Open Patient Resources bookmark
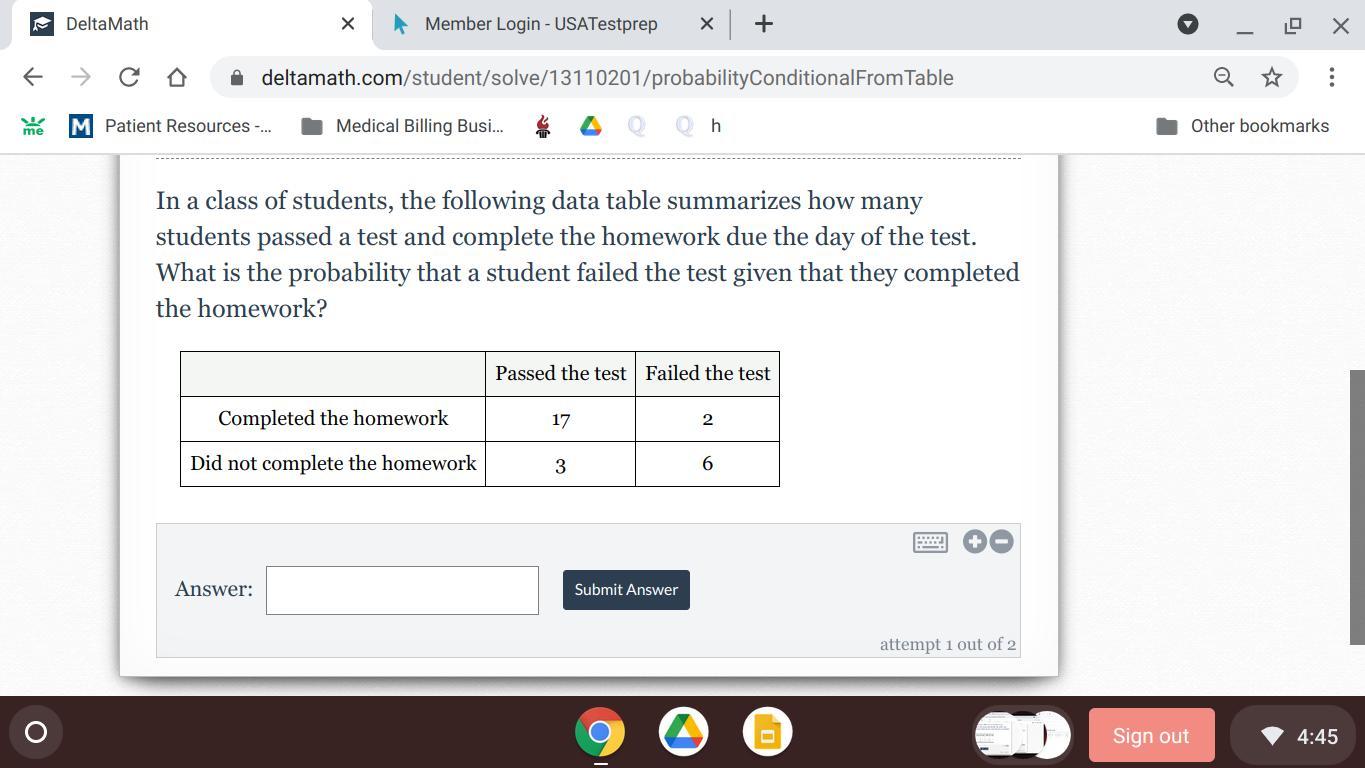1365x768 pixels. pos(170,126)
